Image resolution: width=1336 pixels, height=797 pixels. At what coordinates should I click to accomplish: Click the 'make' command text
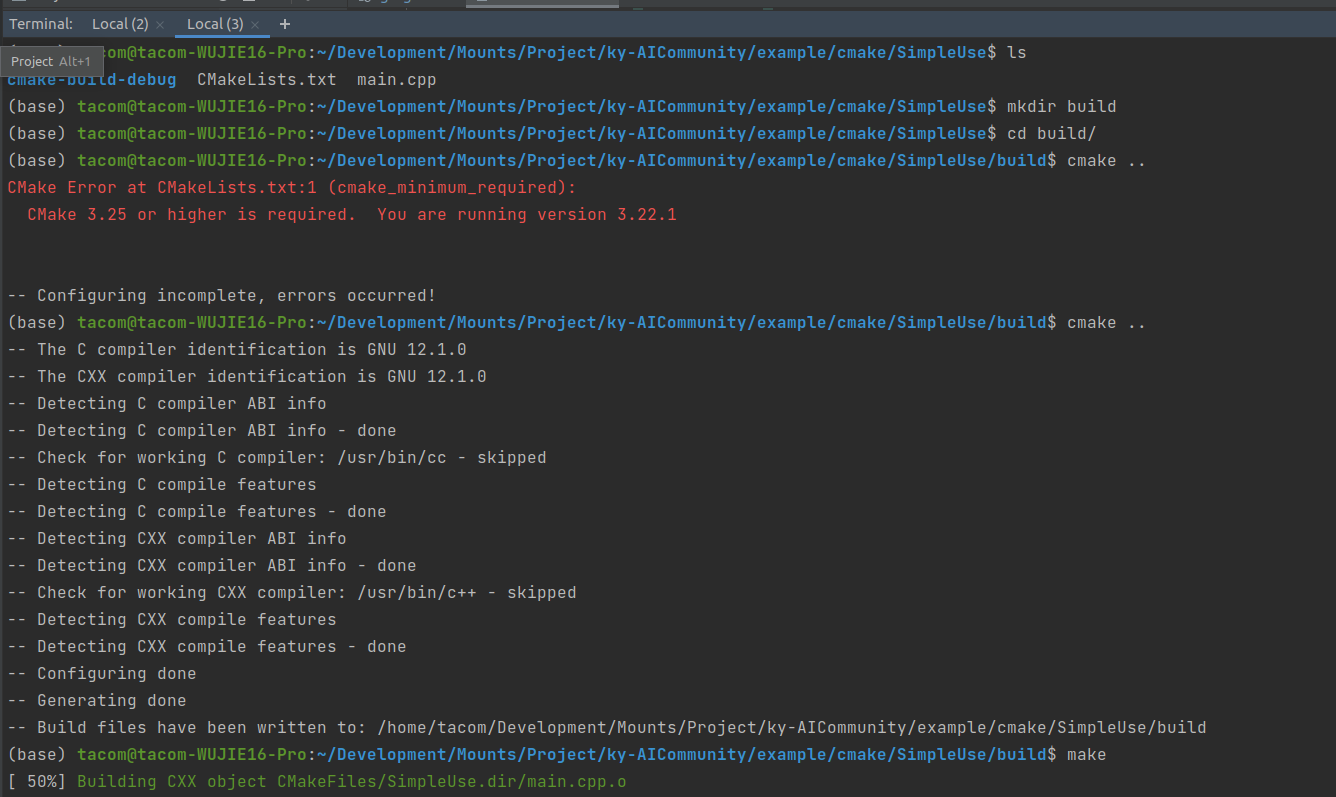click(x=1086, y=754)
